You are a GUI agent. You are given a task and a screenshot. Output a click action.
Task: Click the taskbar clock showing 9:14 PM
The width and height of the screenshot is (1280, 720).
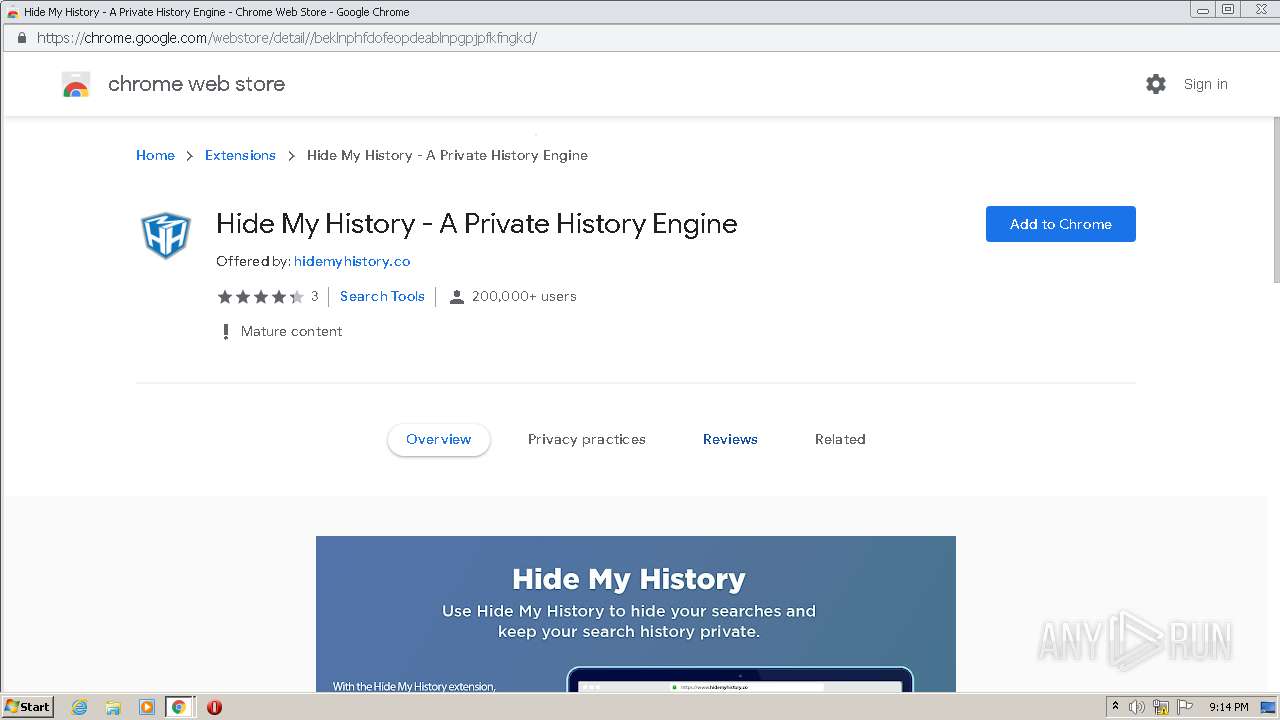coord(1229,707)
